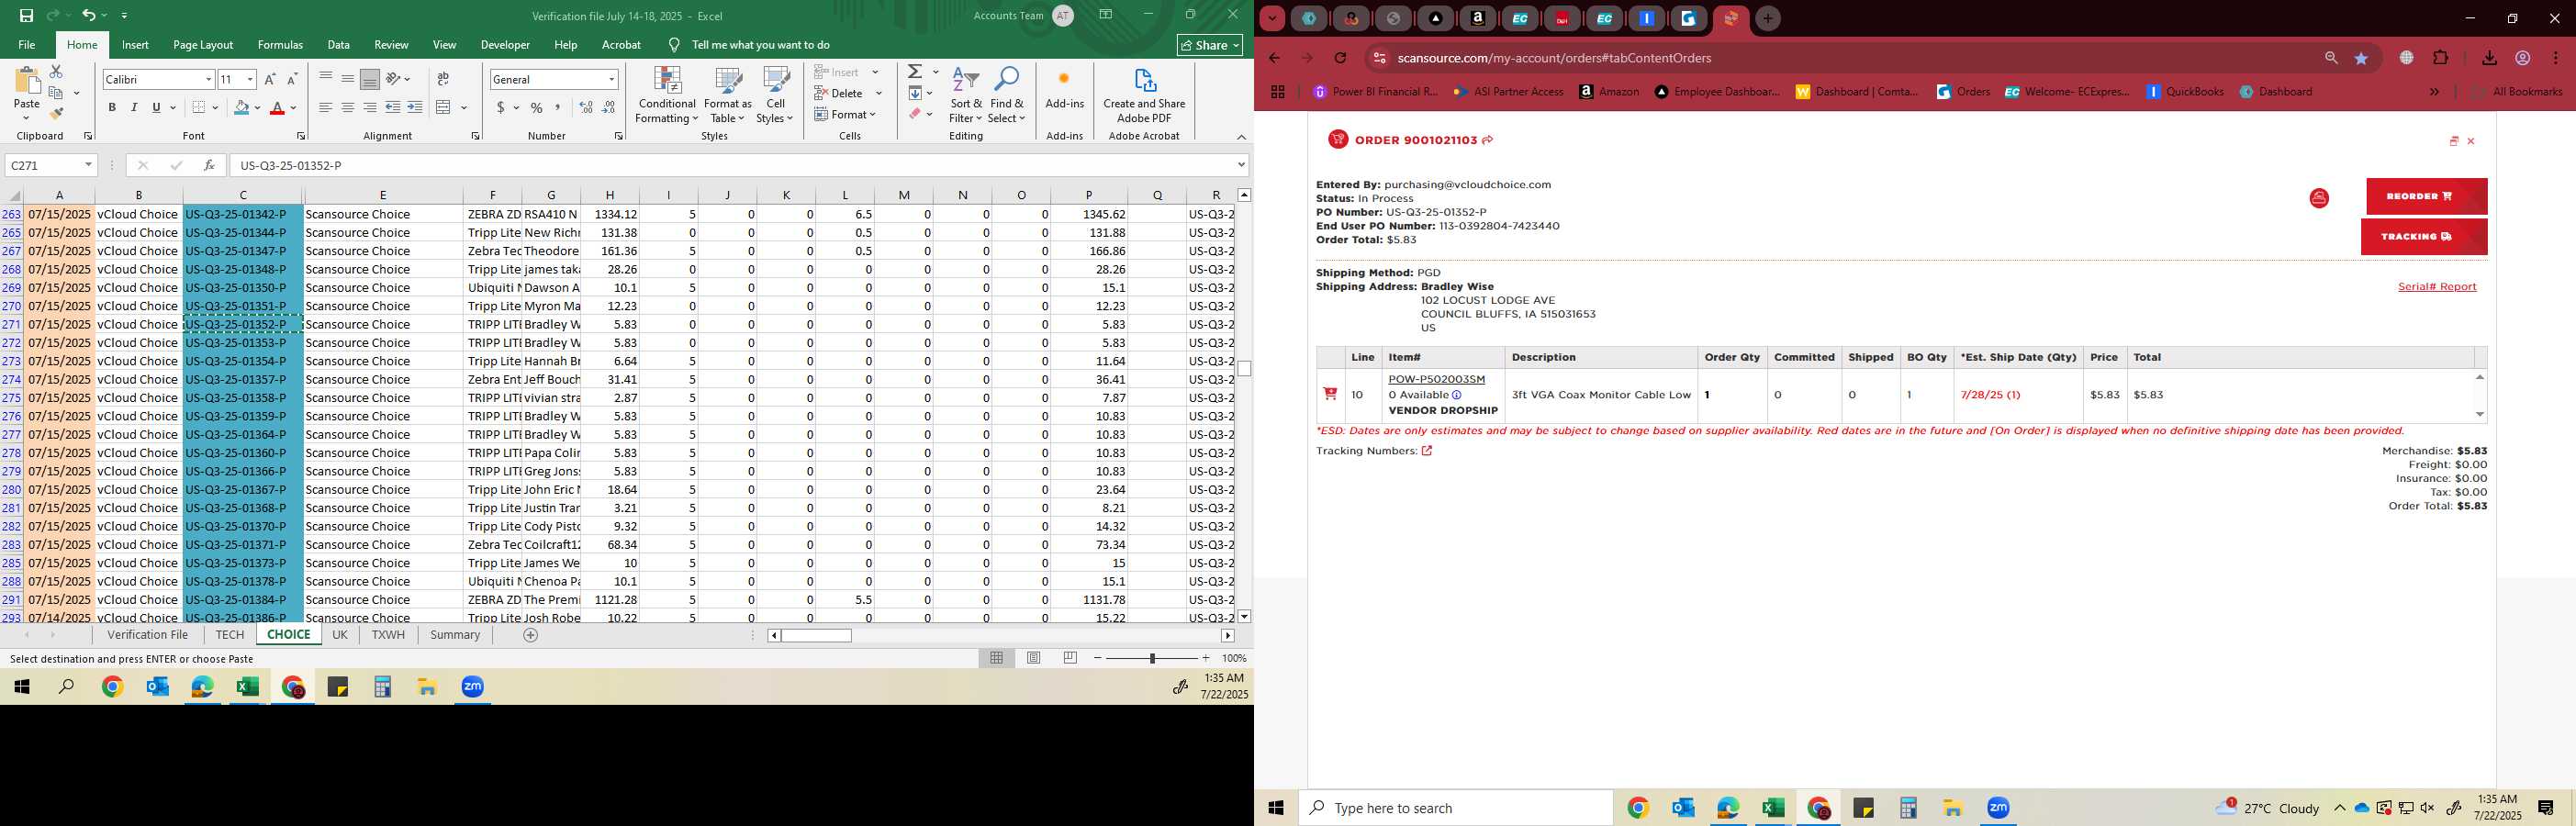Open the Serial# Report link

coord(2436,287)
